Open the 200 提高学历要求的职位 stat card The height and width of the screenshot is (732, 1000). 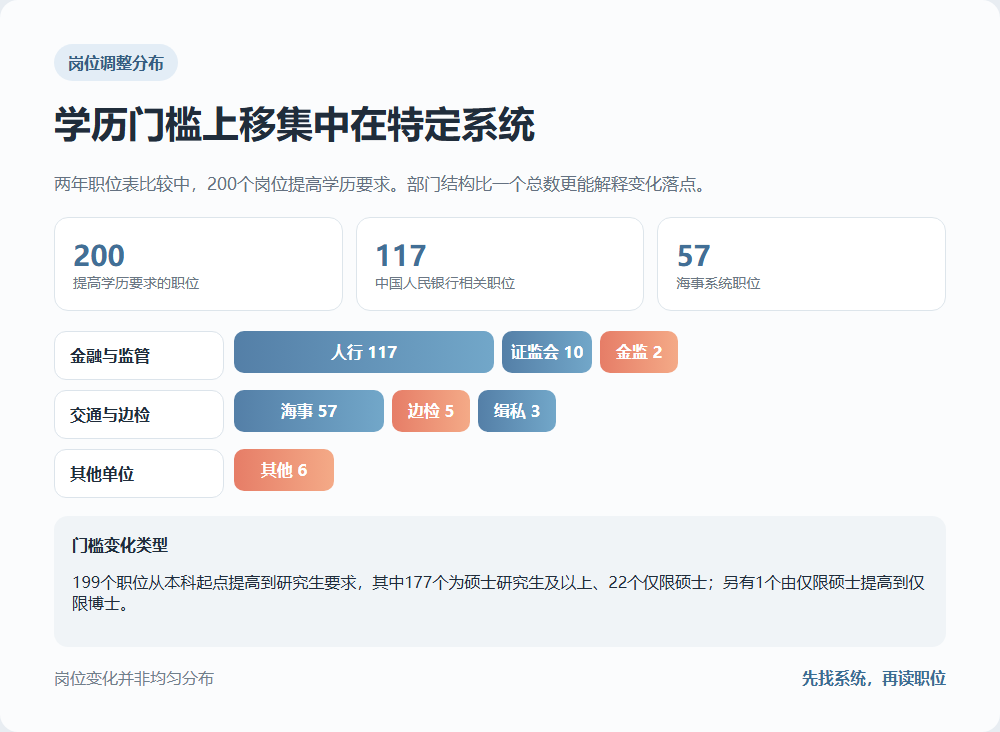pos(198,264)
